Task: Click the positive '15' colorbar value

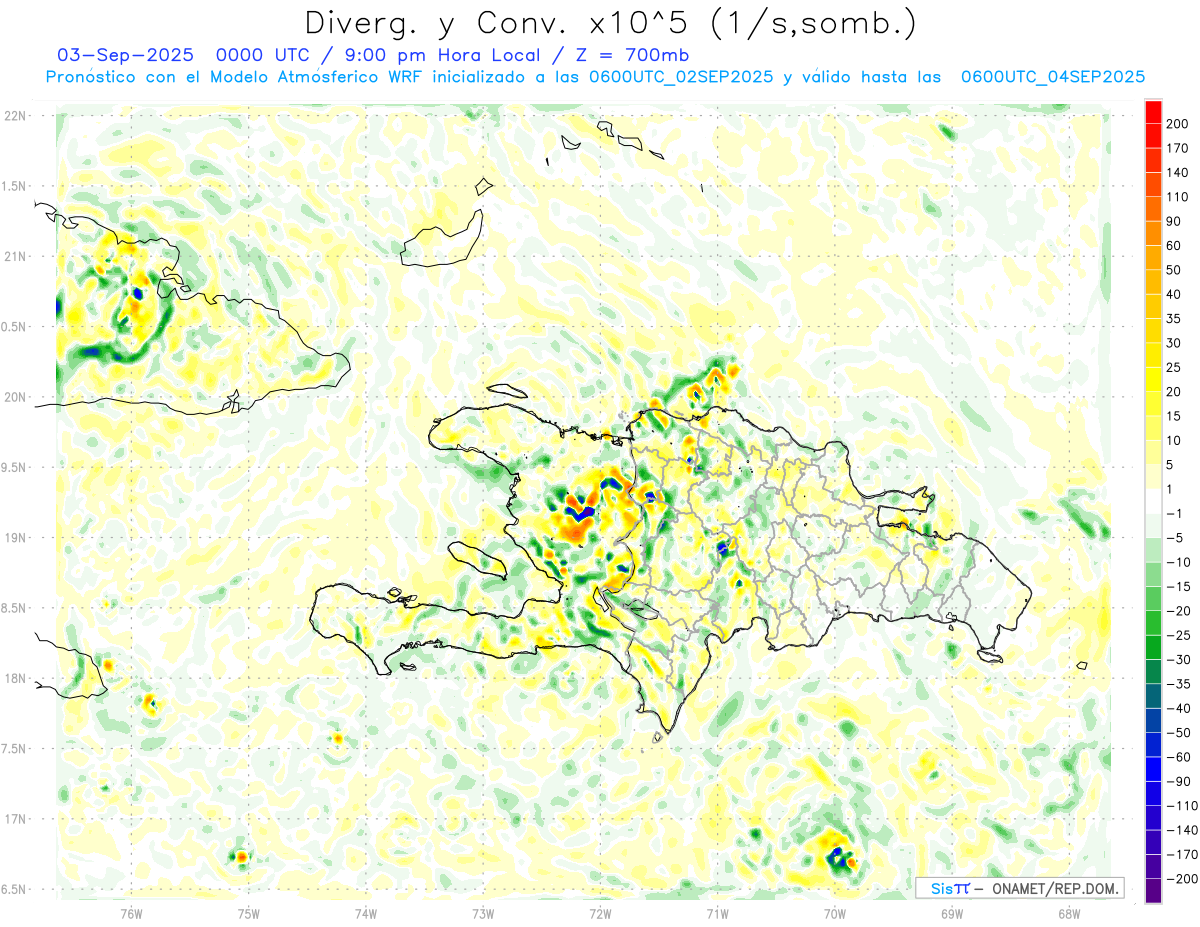Action: point(1174,416)
